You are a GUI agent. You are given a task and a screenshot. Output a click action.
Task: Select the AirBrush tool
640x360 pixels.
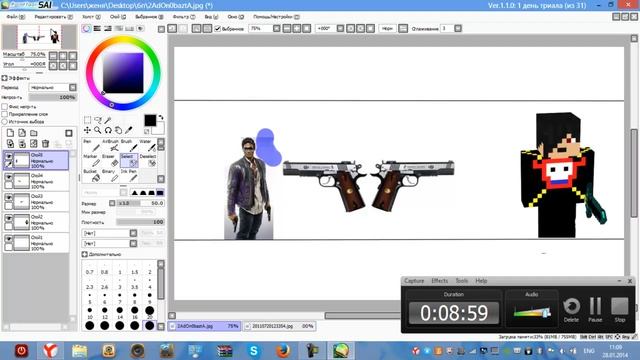(x=110, y=146)
